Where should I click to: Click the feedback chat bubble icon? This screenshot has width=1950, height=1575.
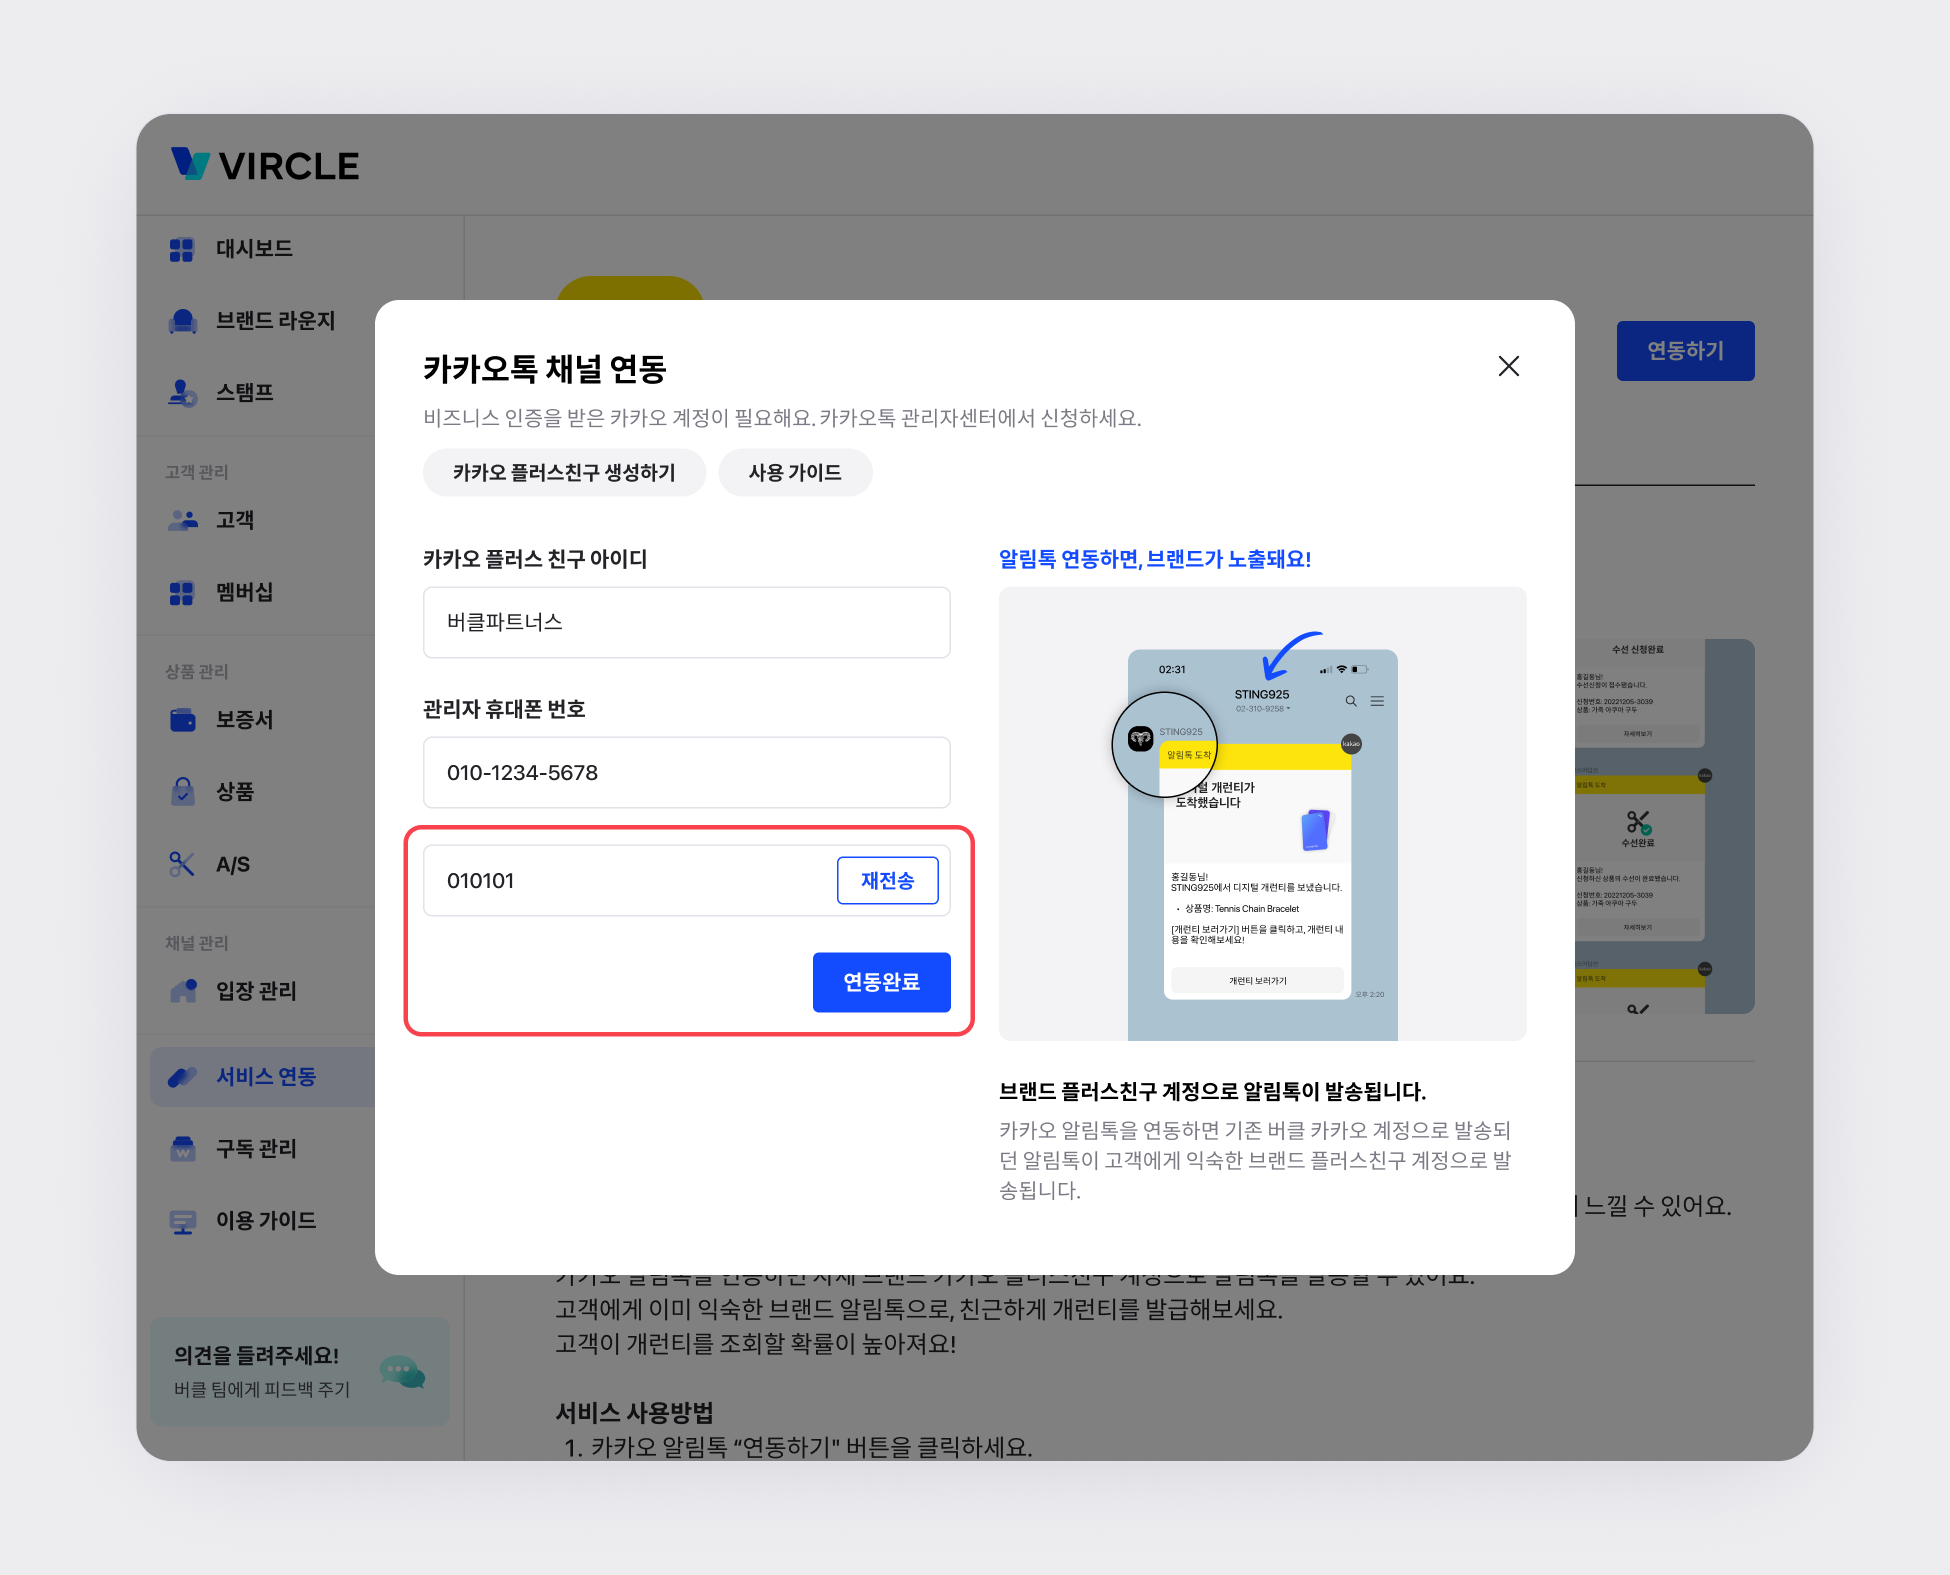point(402,1371)
